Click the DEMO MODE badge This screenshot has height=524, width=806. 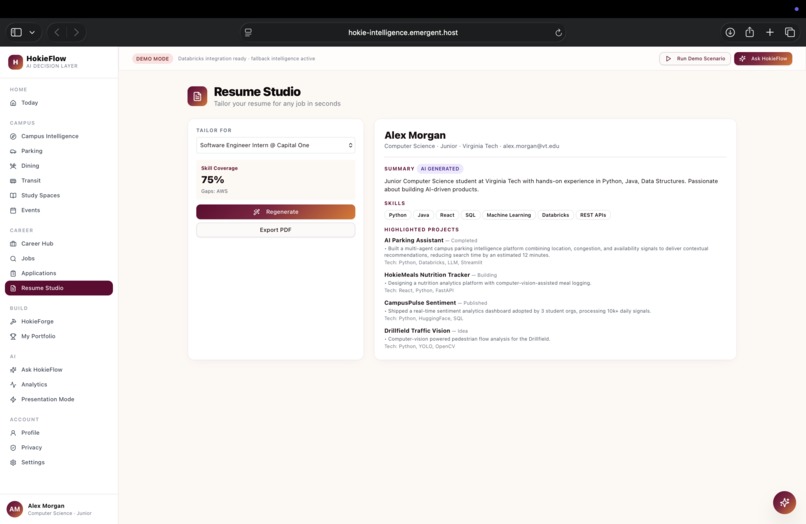tap(153, 59)
